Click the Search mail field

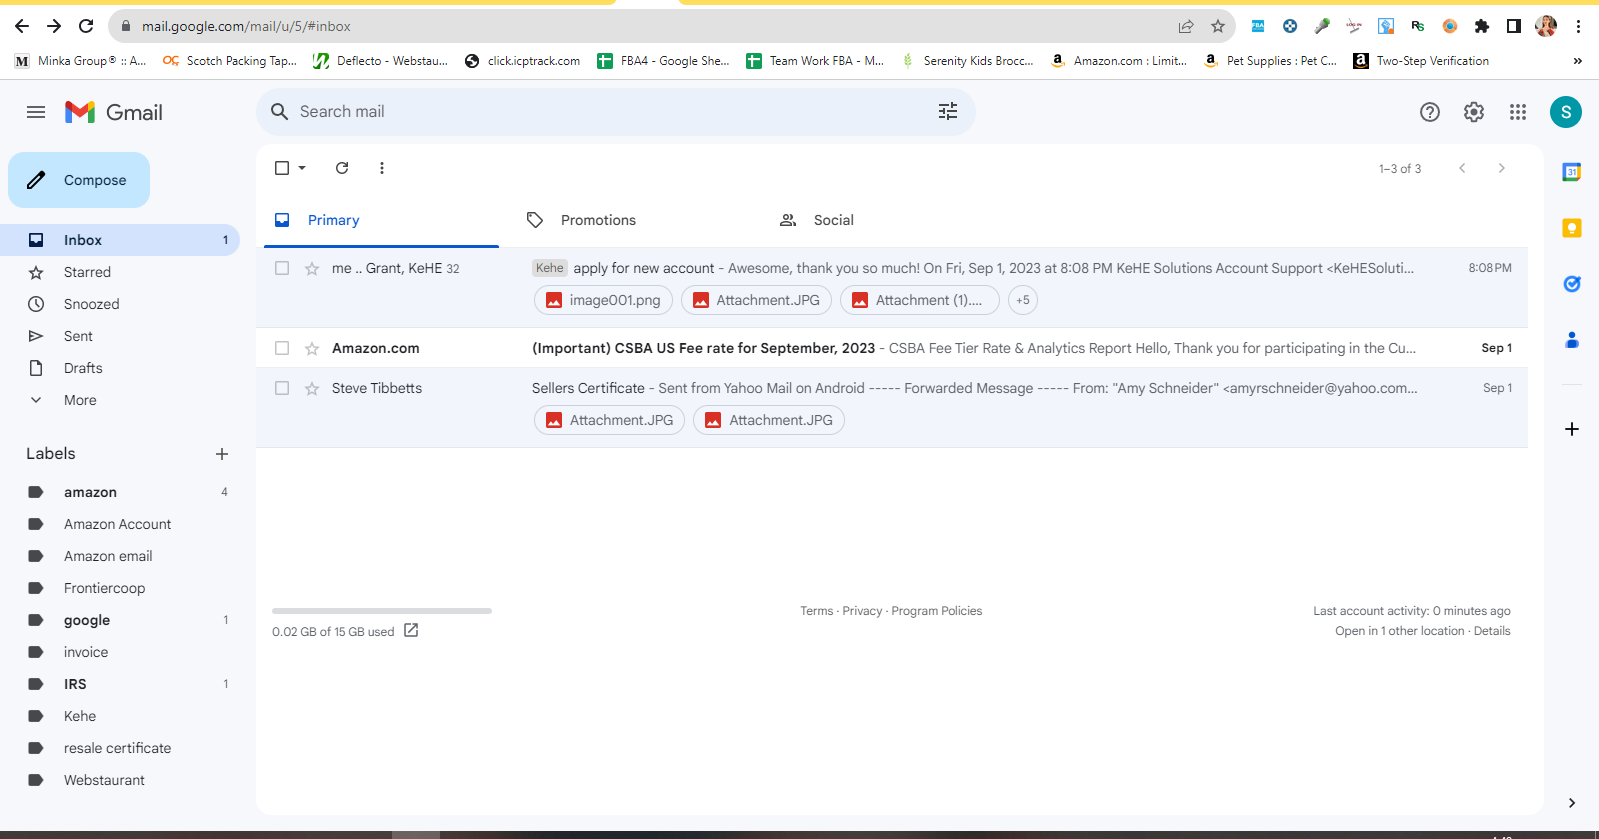point(615,111)
